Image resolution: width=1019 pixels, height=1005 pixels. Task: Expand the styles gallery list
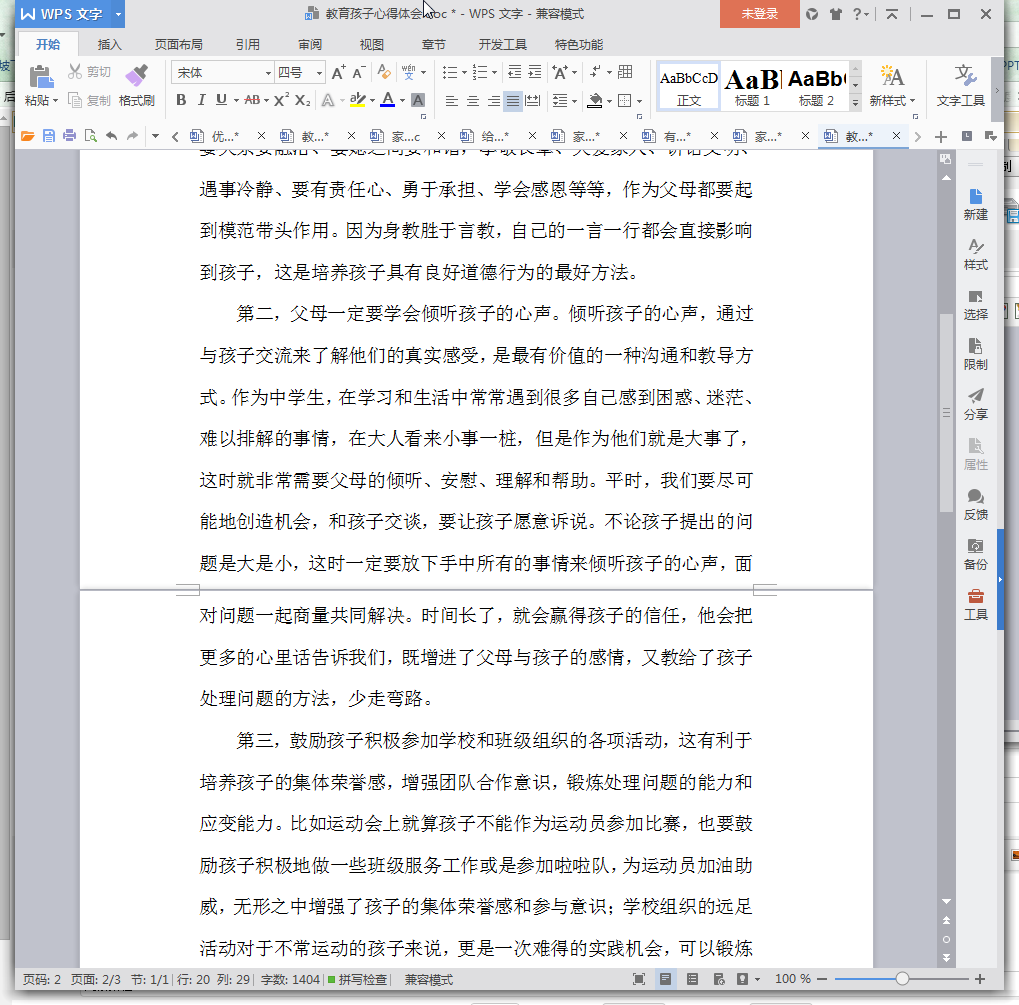[x=856, y=102]
